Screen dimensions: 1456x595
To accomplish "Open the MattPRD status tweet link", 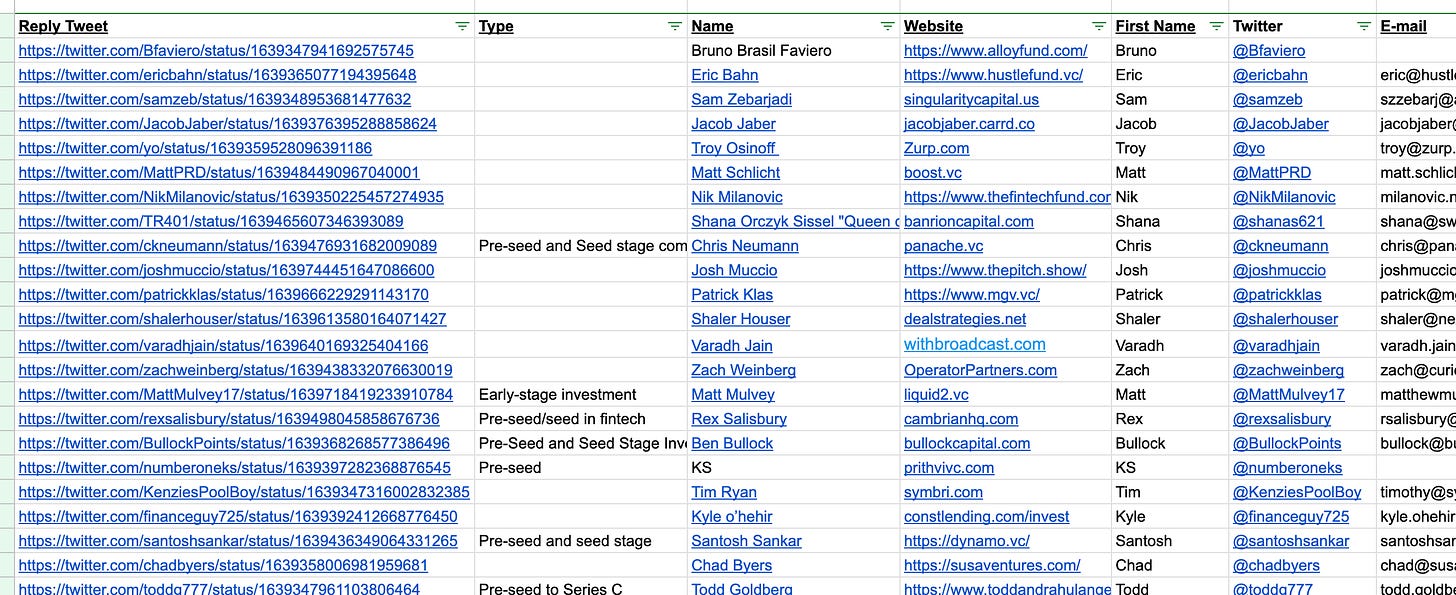I will click(x=219, y=172).
